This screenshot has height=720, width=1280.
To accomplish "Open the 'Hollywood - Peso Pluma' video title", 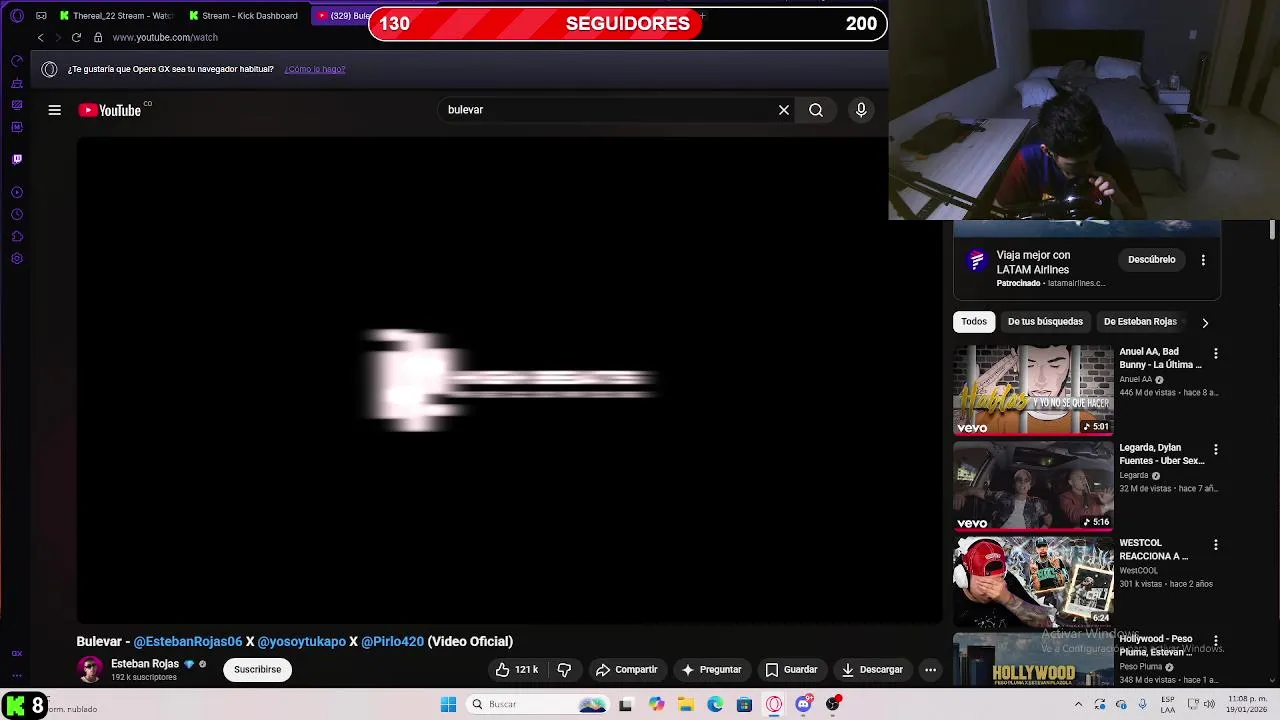I will click(x=1158, y=645).
